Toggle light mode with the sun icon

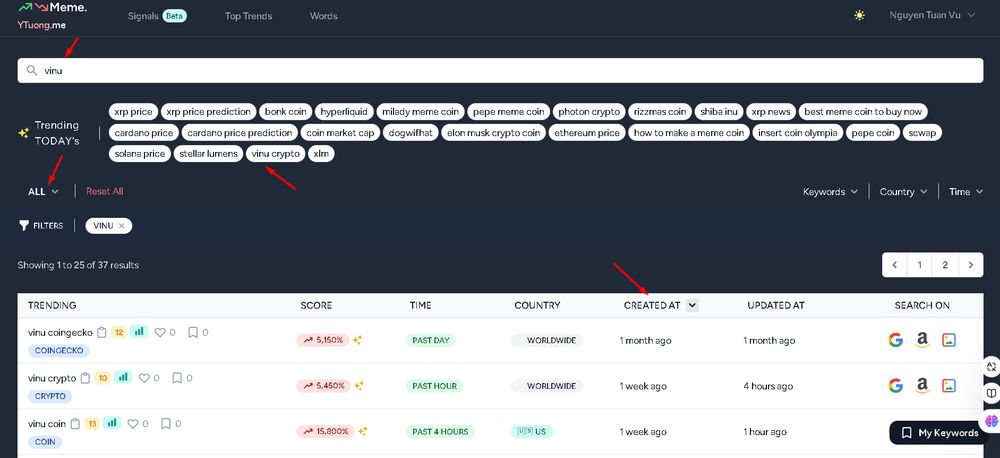[860, 15]
